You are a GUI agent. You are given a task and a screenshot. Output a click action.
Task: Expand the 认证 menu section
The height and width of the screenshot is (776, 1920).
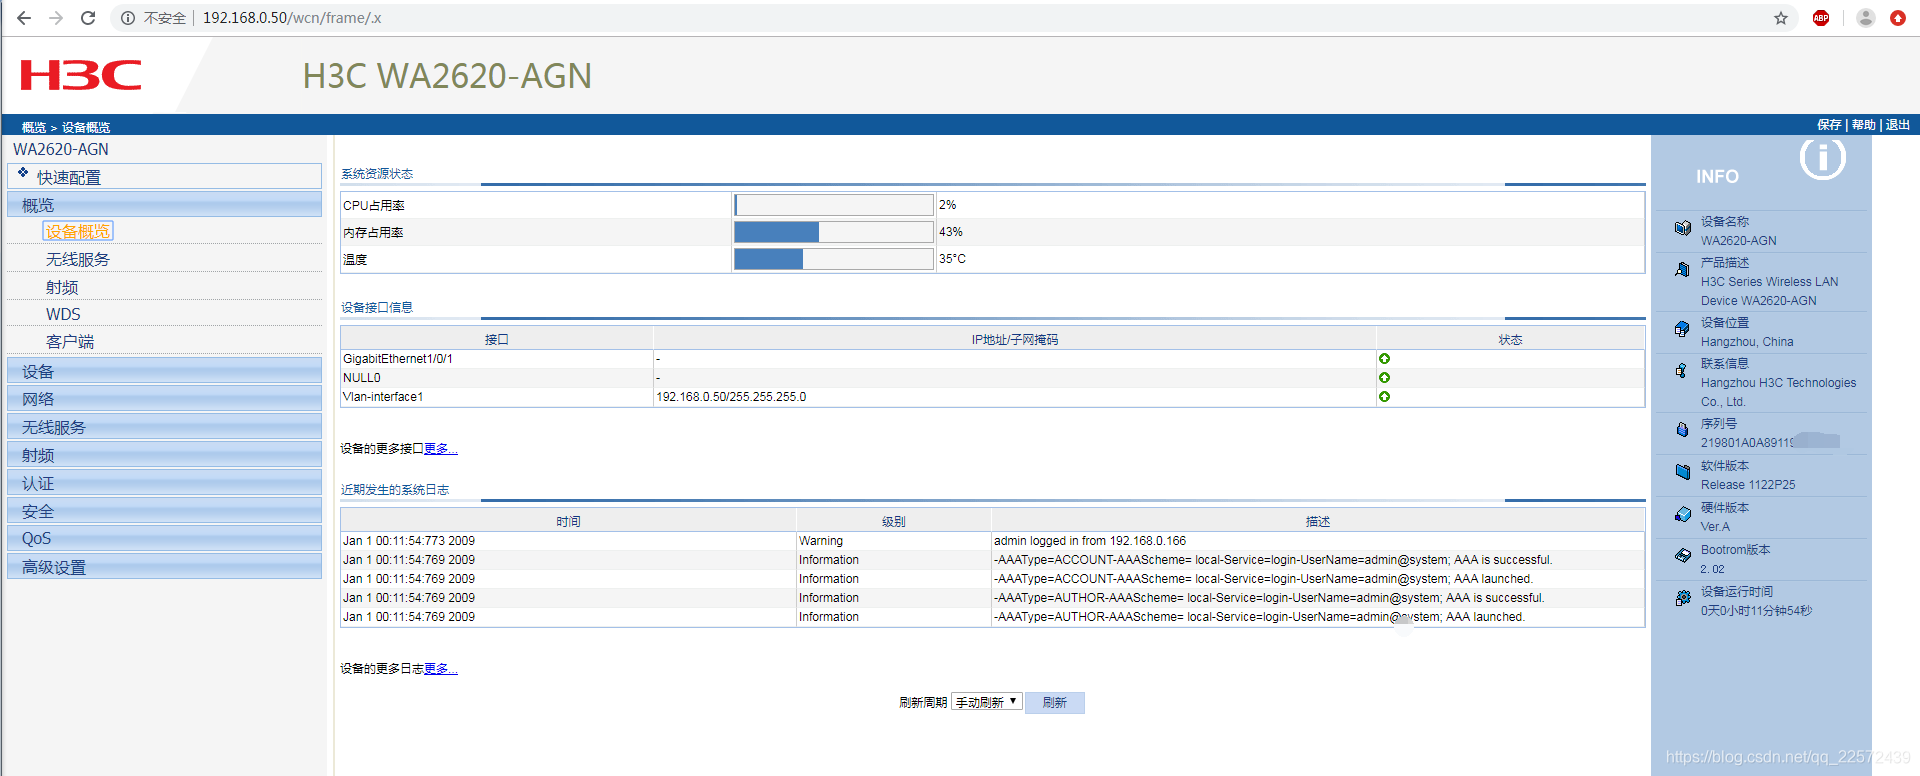click(x=164, y=483)
